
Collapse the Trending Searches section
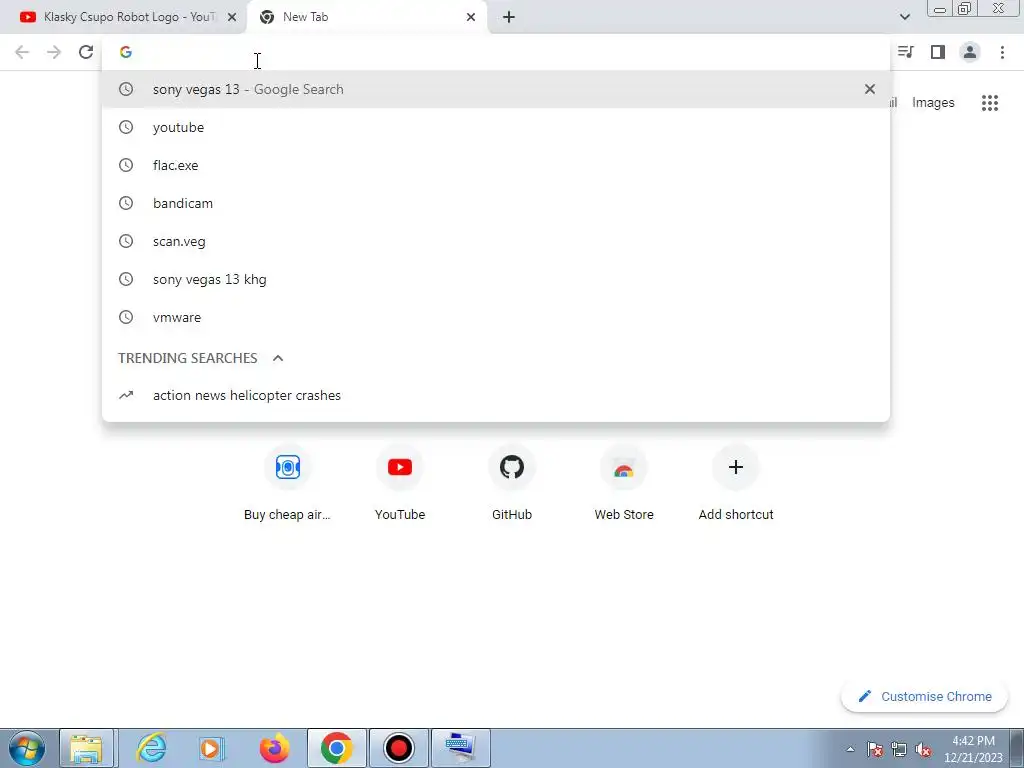pyautogui.click(x=278, y=358)
